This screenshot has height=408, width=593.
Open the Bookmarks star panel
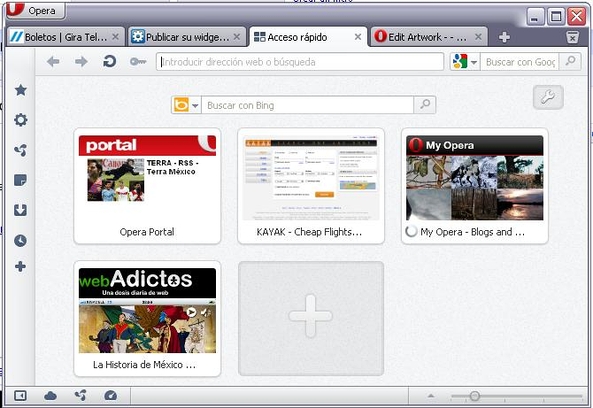(20, 90)
